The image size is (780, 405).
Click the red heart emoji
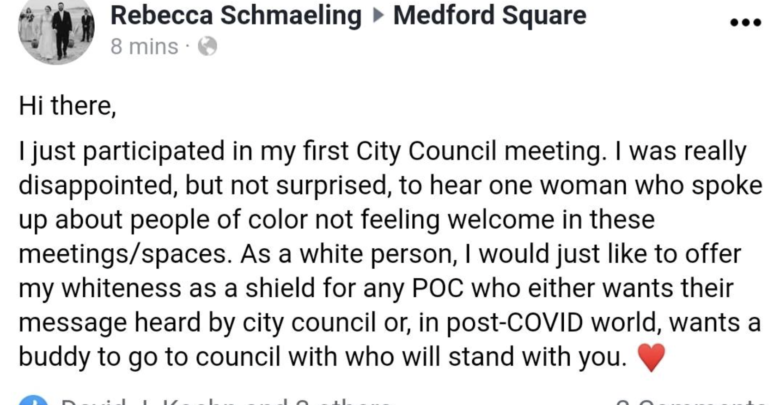651,357
